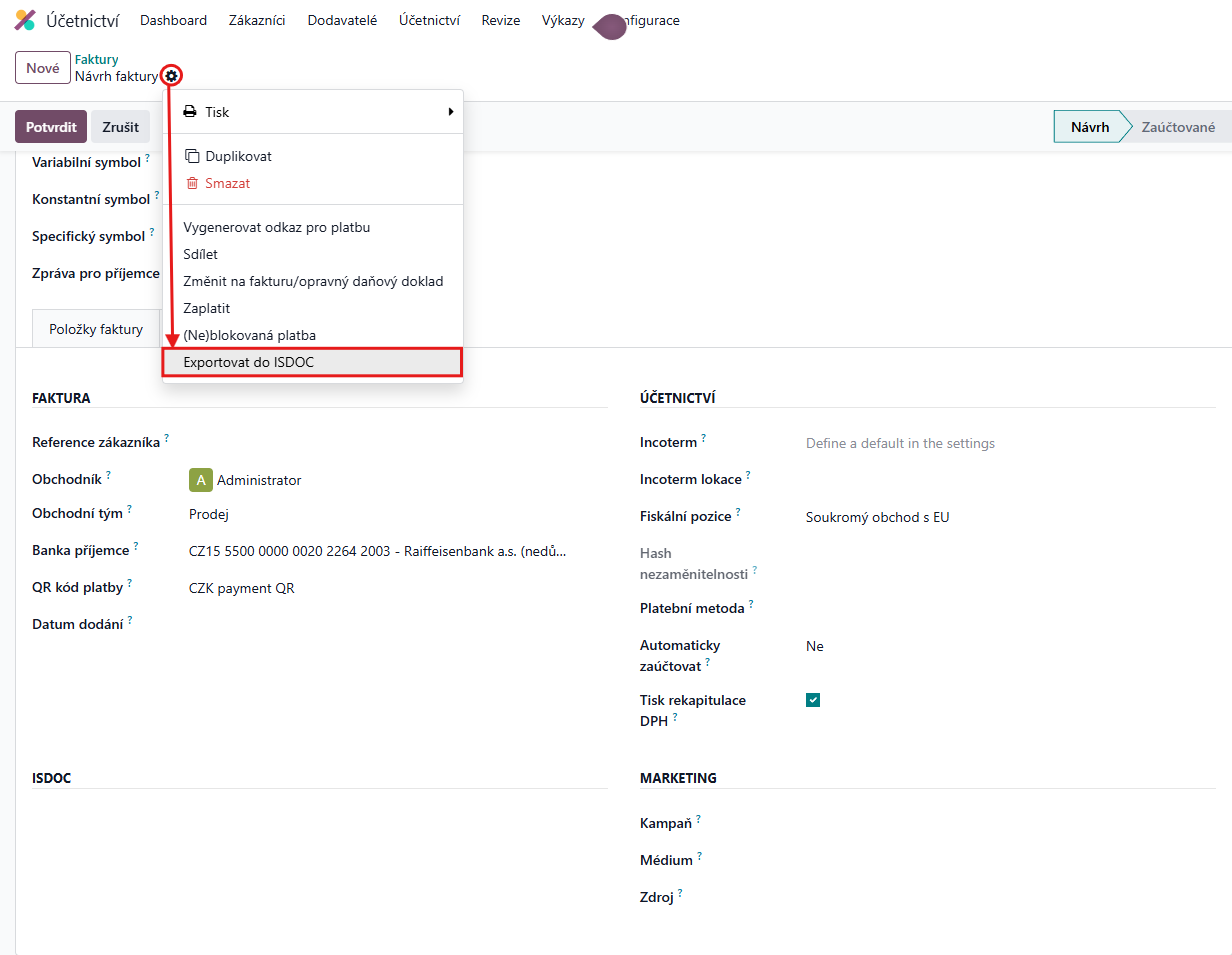Show help tooltip for Zdroj

(681, 893)
